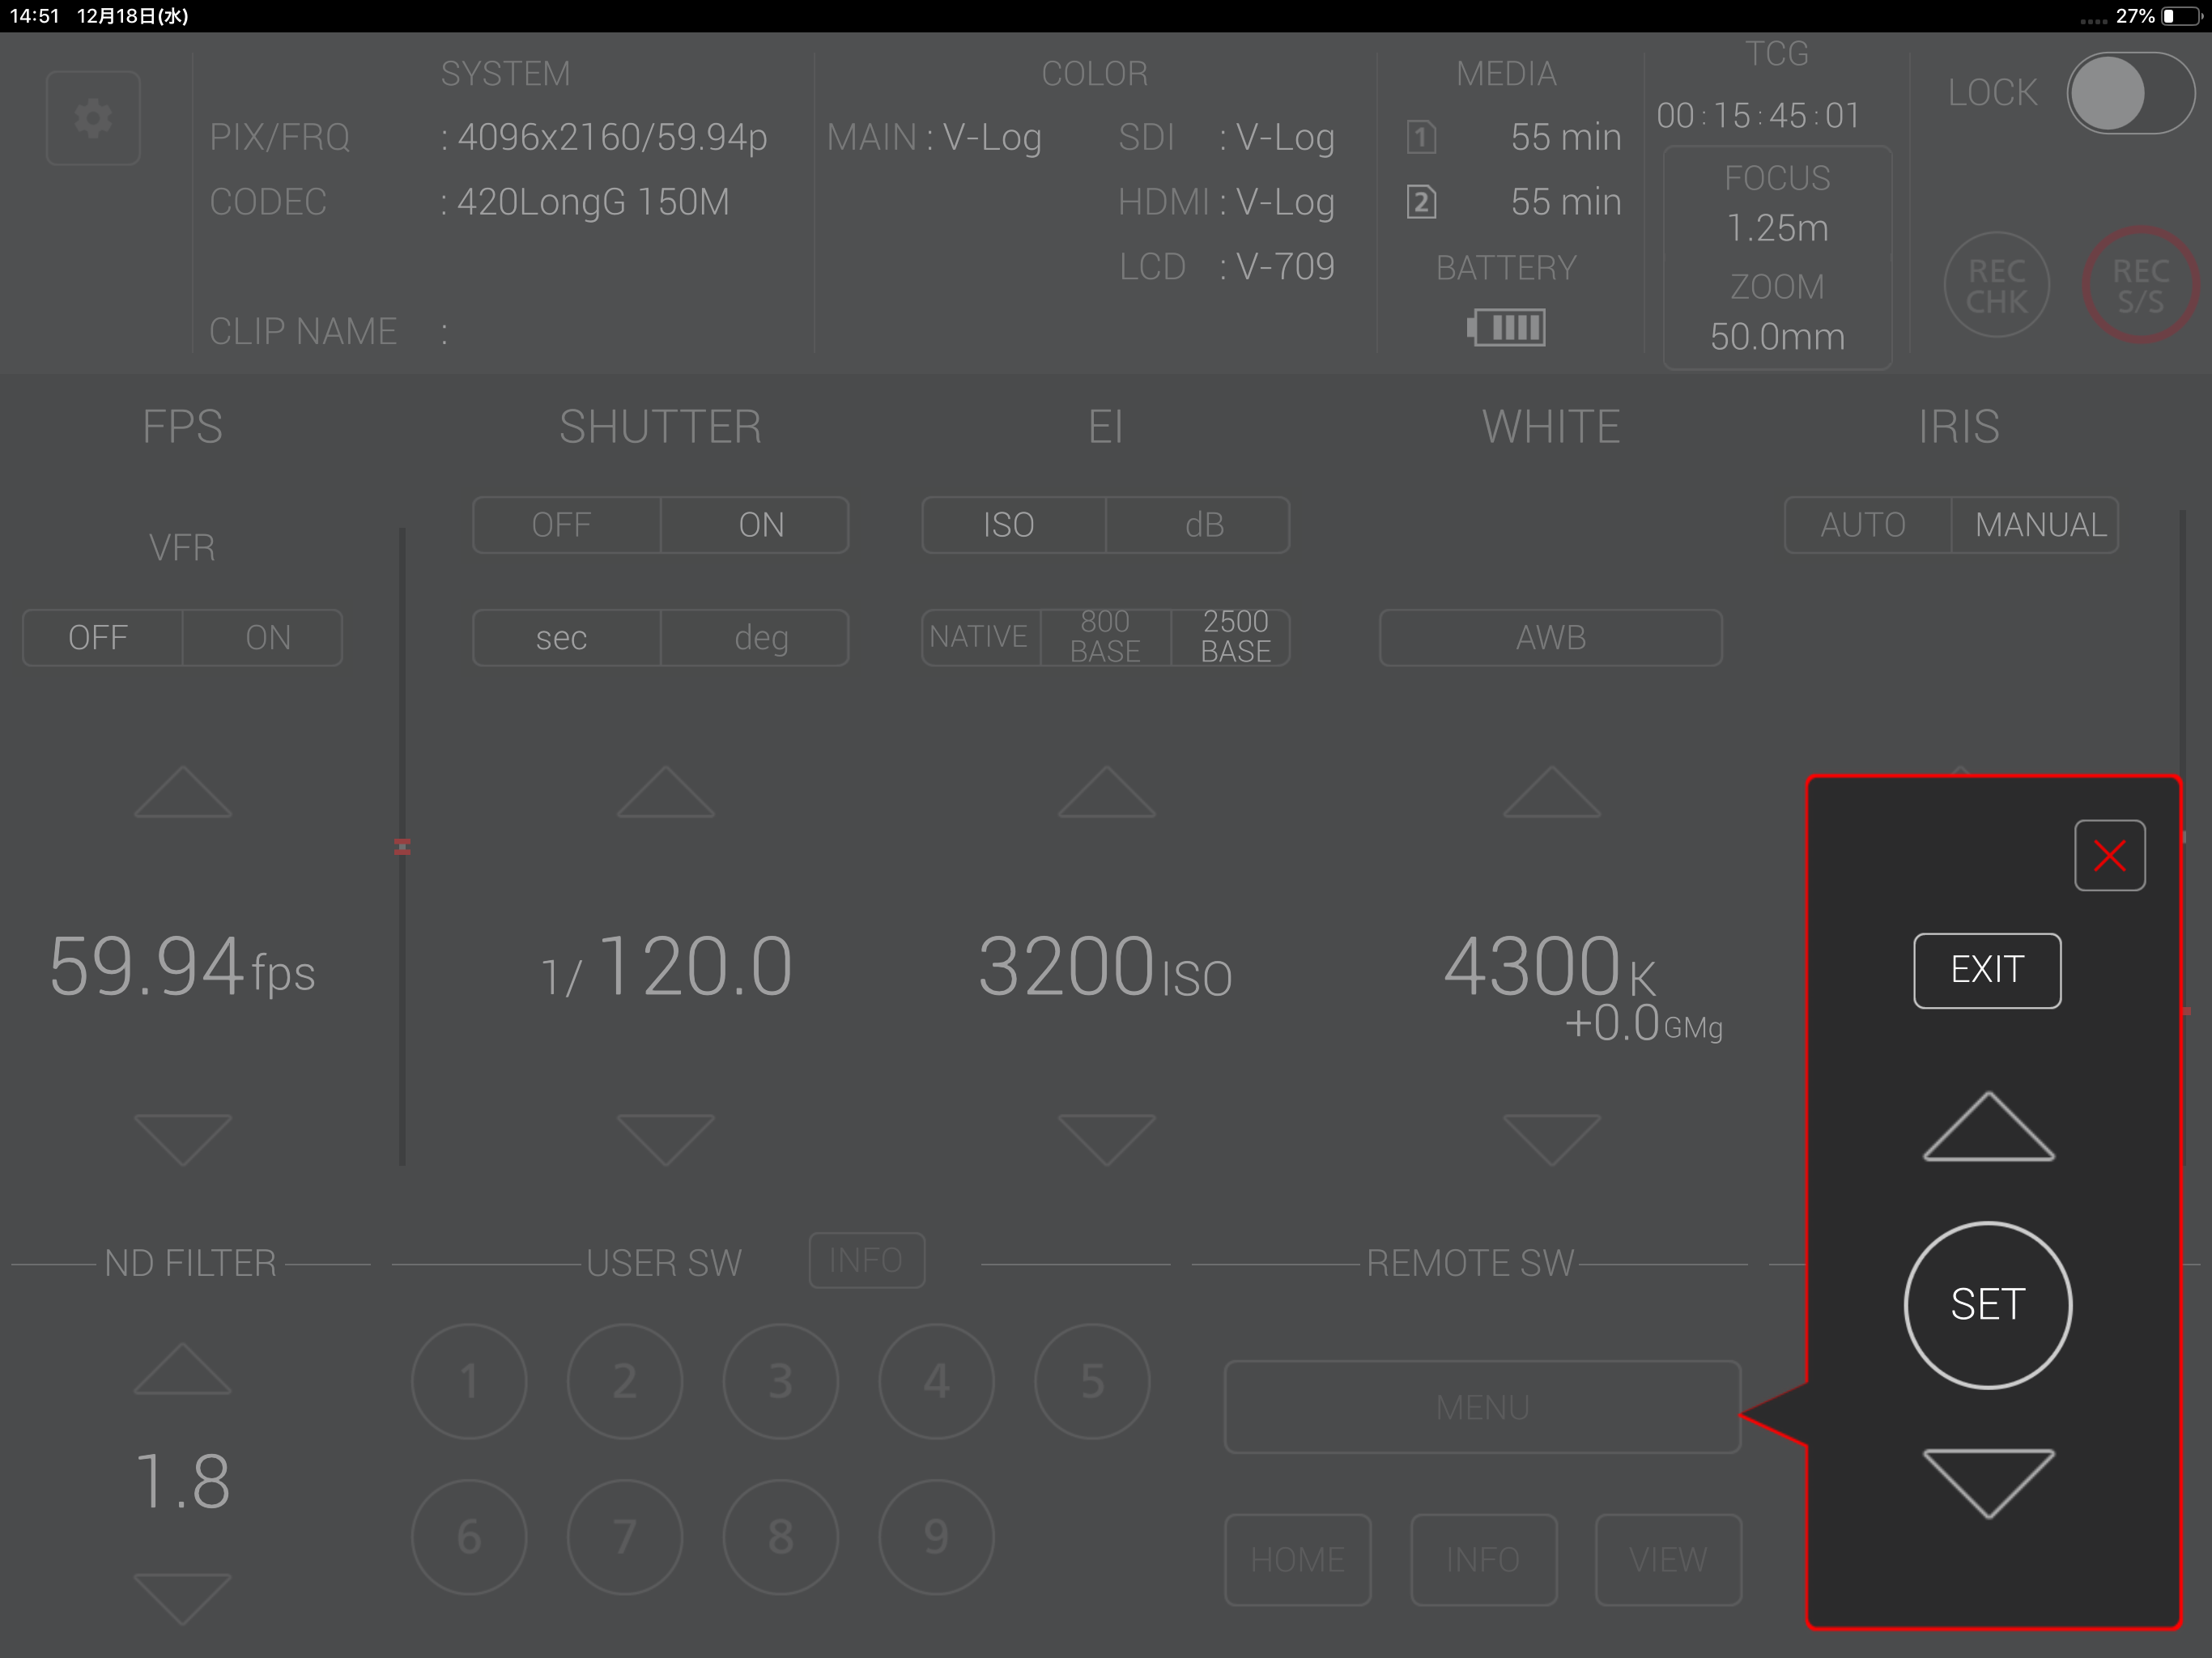The image size is (2212, 1658).
Task: Decrease white balance with down arrow
Action: click(1552, 1139)
